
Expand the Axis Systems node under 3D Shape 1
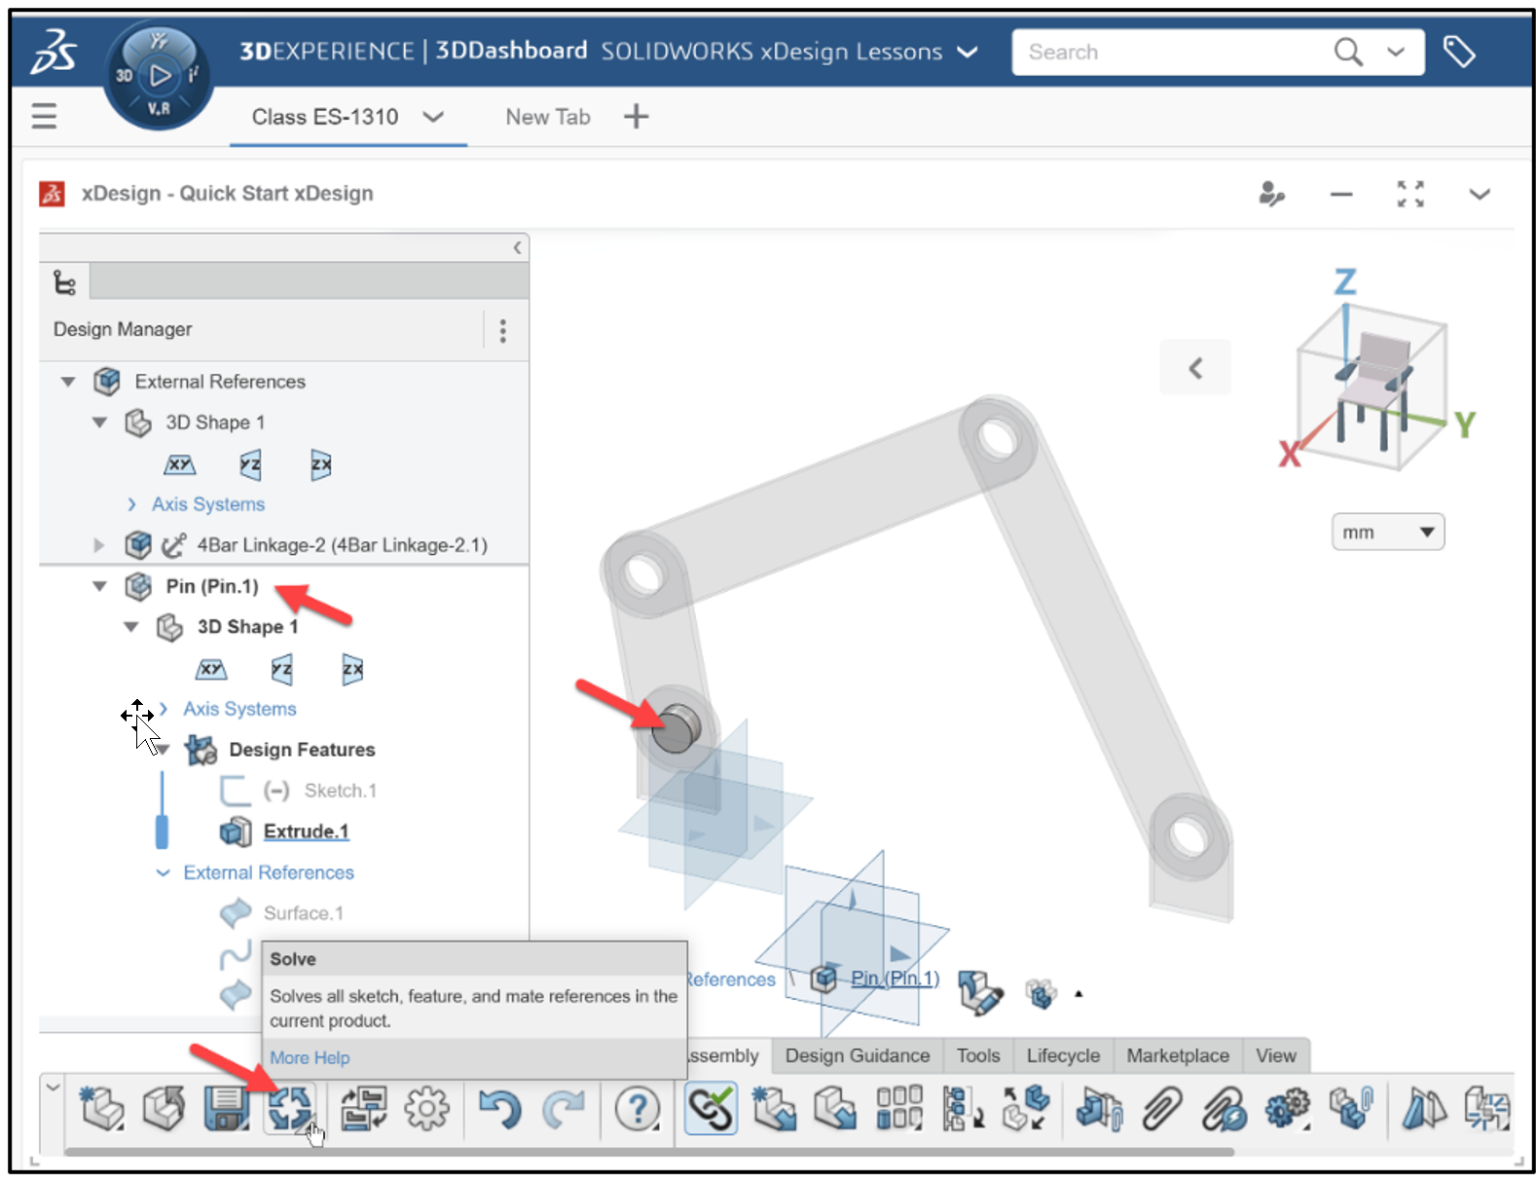[131, 504]
